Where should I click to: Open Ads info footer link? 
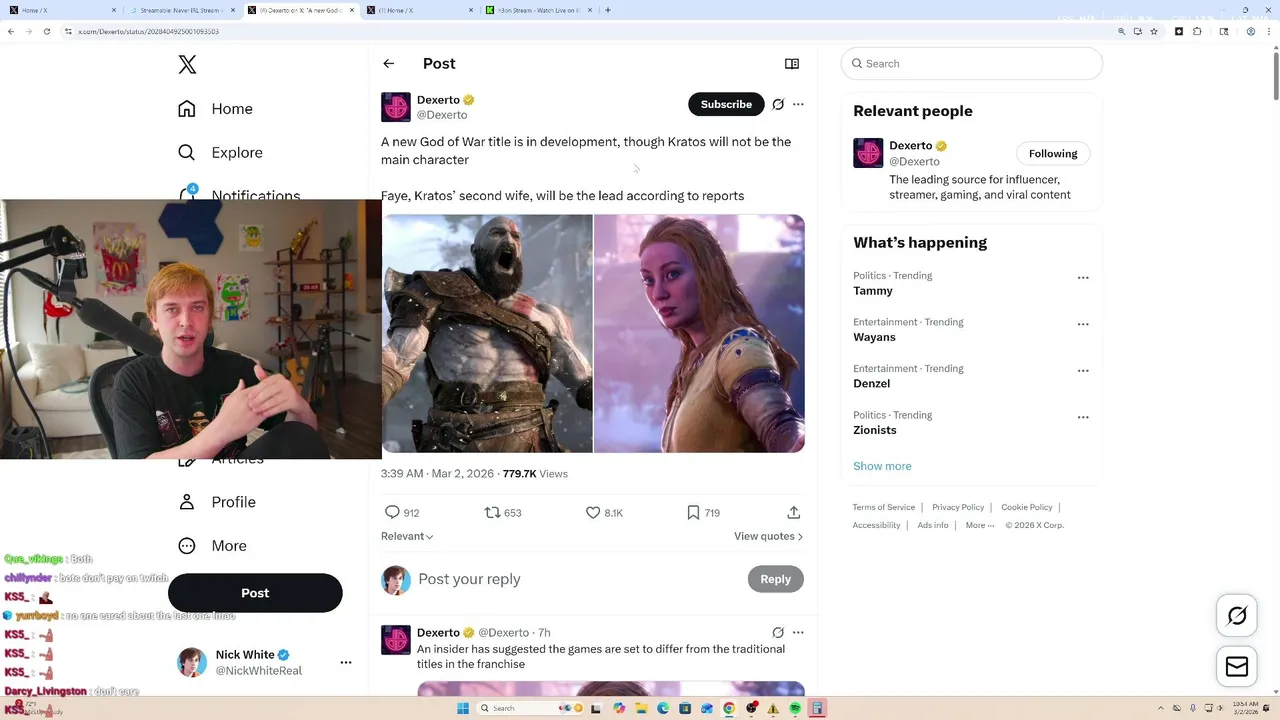[x=933, y=525]
